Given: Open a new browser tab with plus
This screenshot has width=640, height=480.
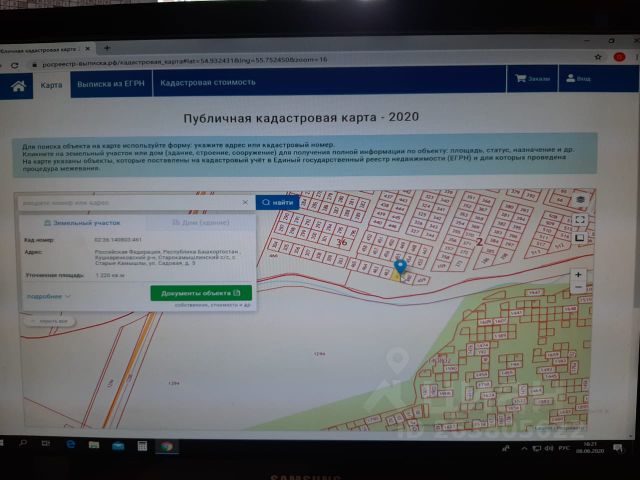Looking at the screenshot, I should tap(107, 47).
